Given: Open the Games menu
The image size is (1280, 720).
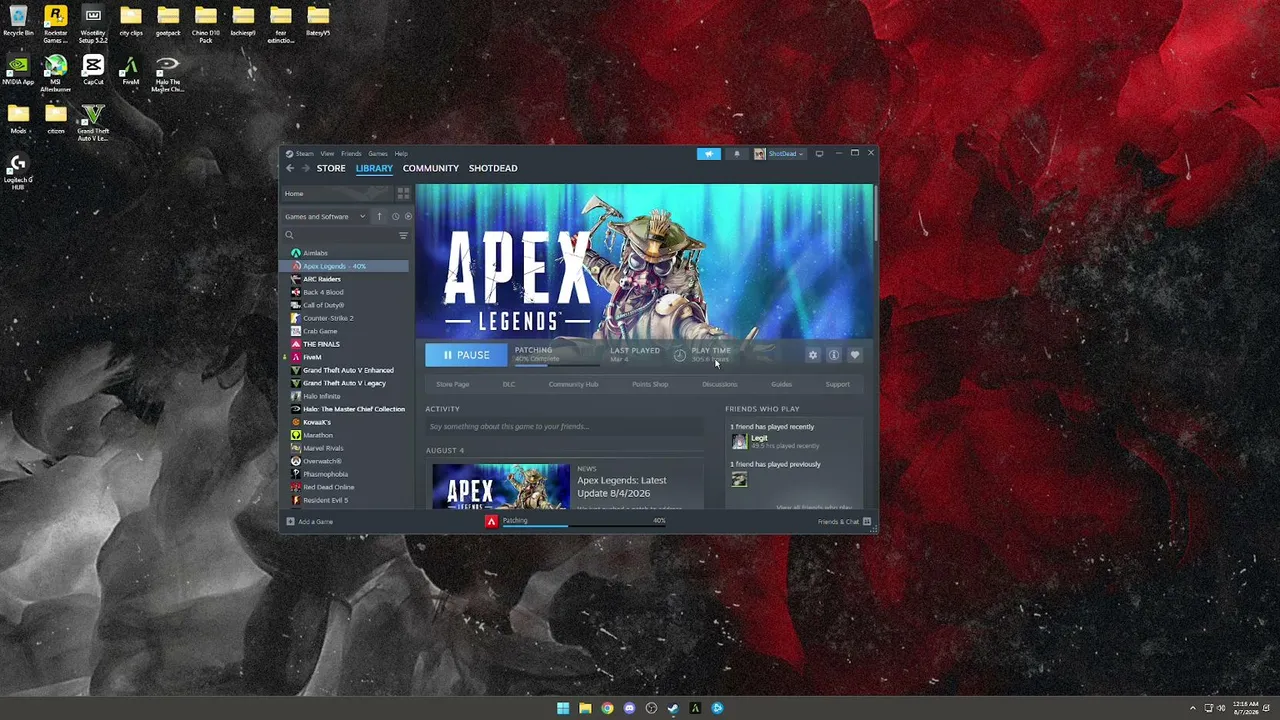Looking at the screenshot, I should click(x=378, y=154).
